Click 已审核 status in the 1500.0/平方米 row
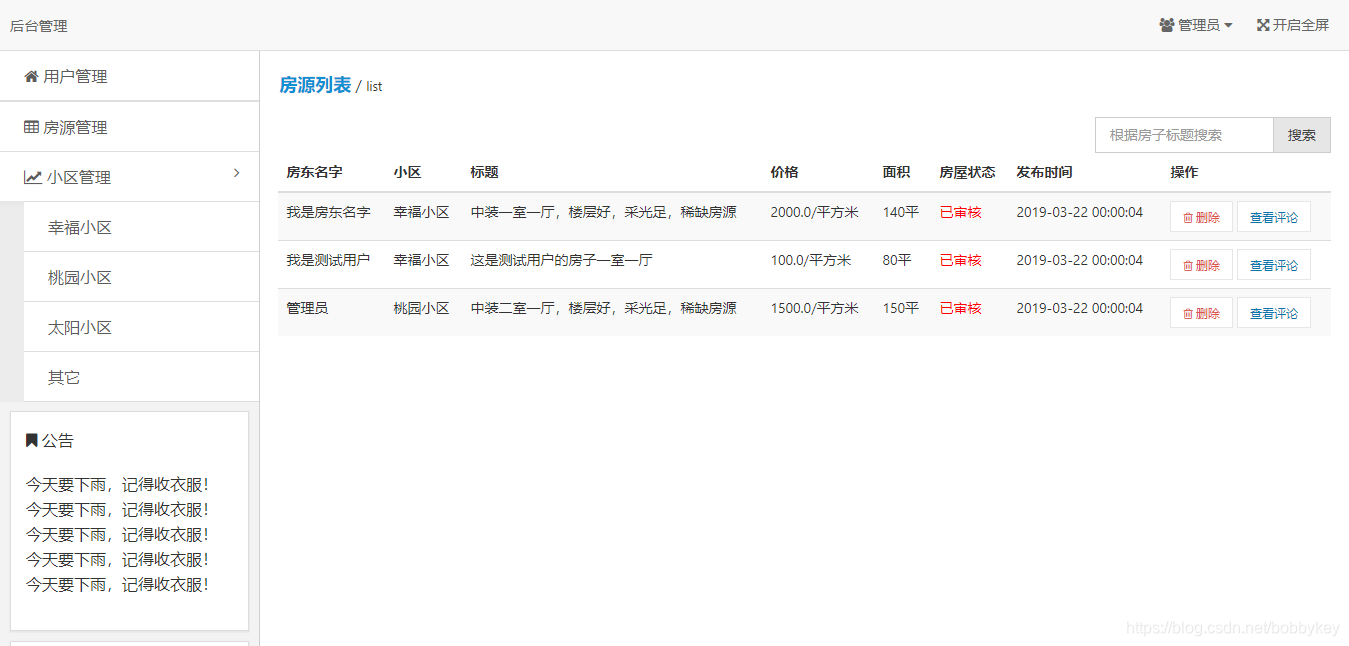1349x646 pixels. pyautogui.click(x=961, y=308)
